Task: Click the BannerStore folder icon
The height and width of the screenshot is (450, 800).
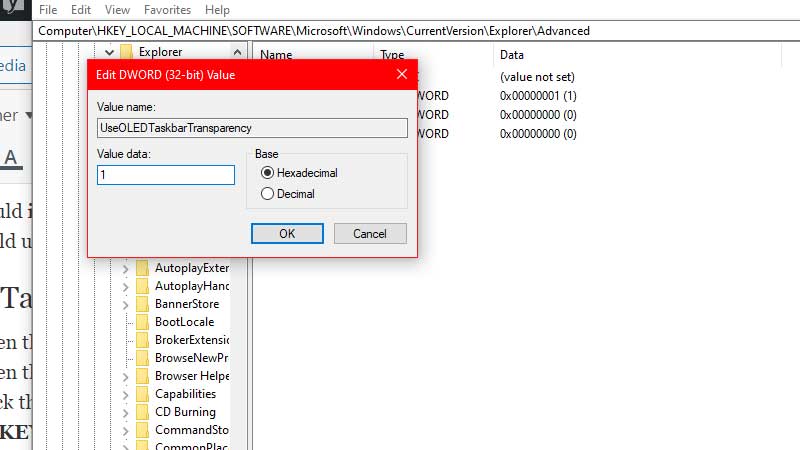Action: point(143,304)
